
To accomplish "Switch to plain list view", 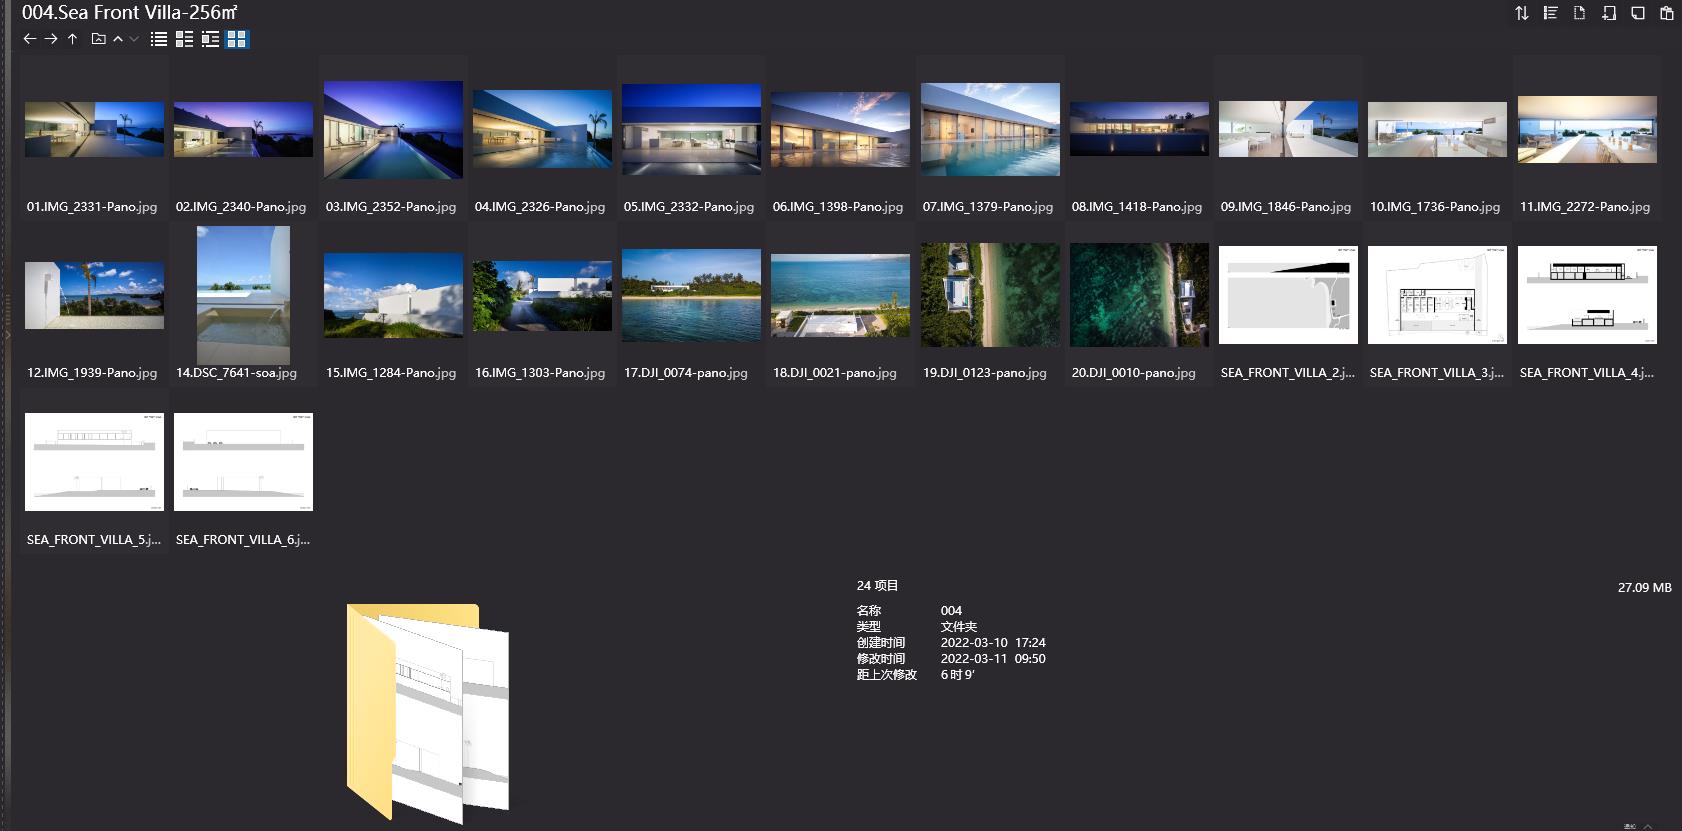I will 159,39.
